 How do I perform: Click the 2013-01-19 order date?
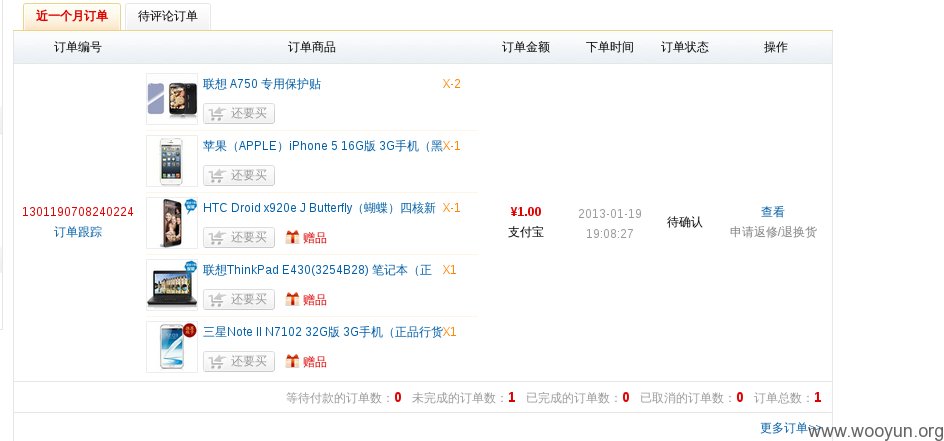pyautogui.click(x=610, y=214)
